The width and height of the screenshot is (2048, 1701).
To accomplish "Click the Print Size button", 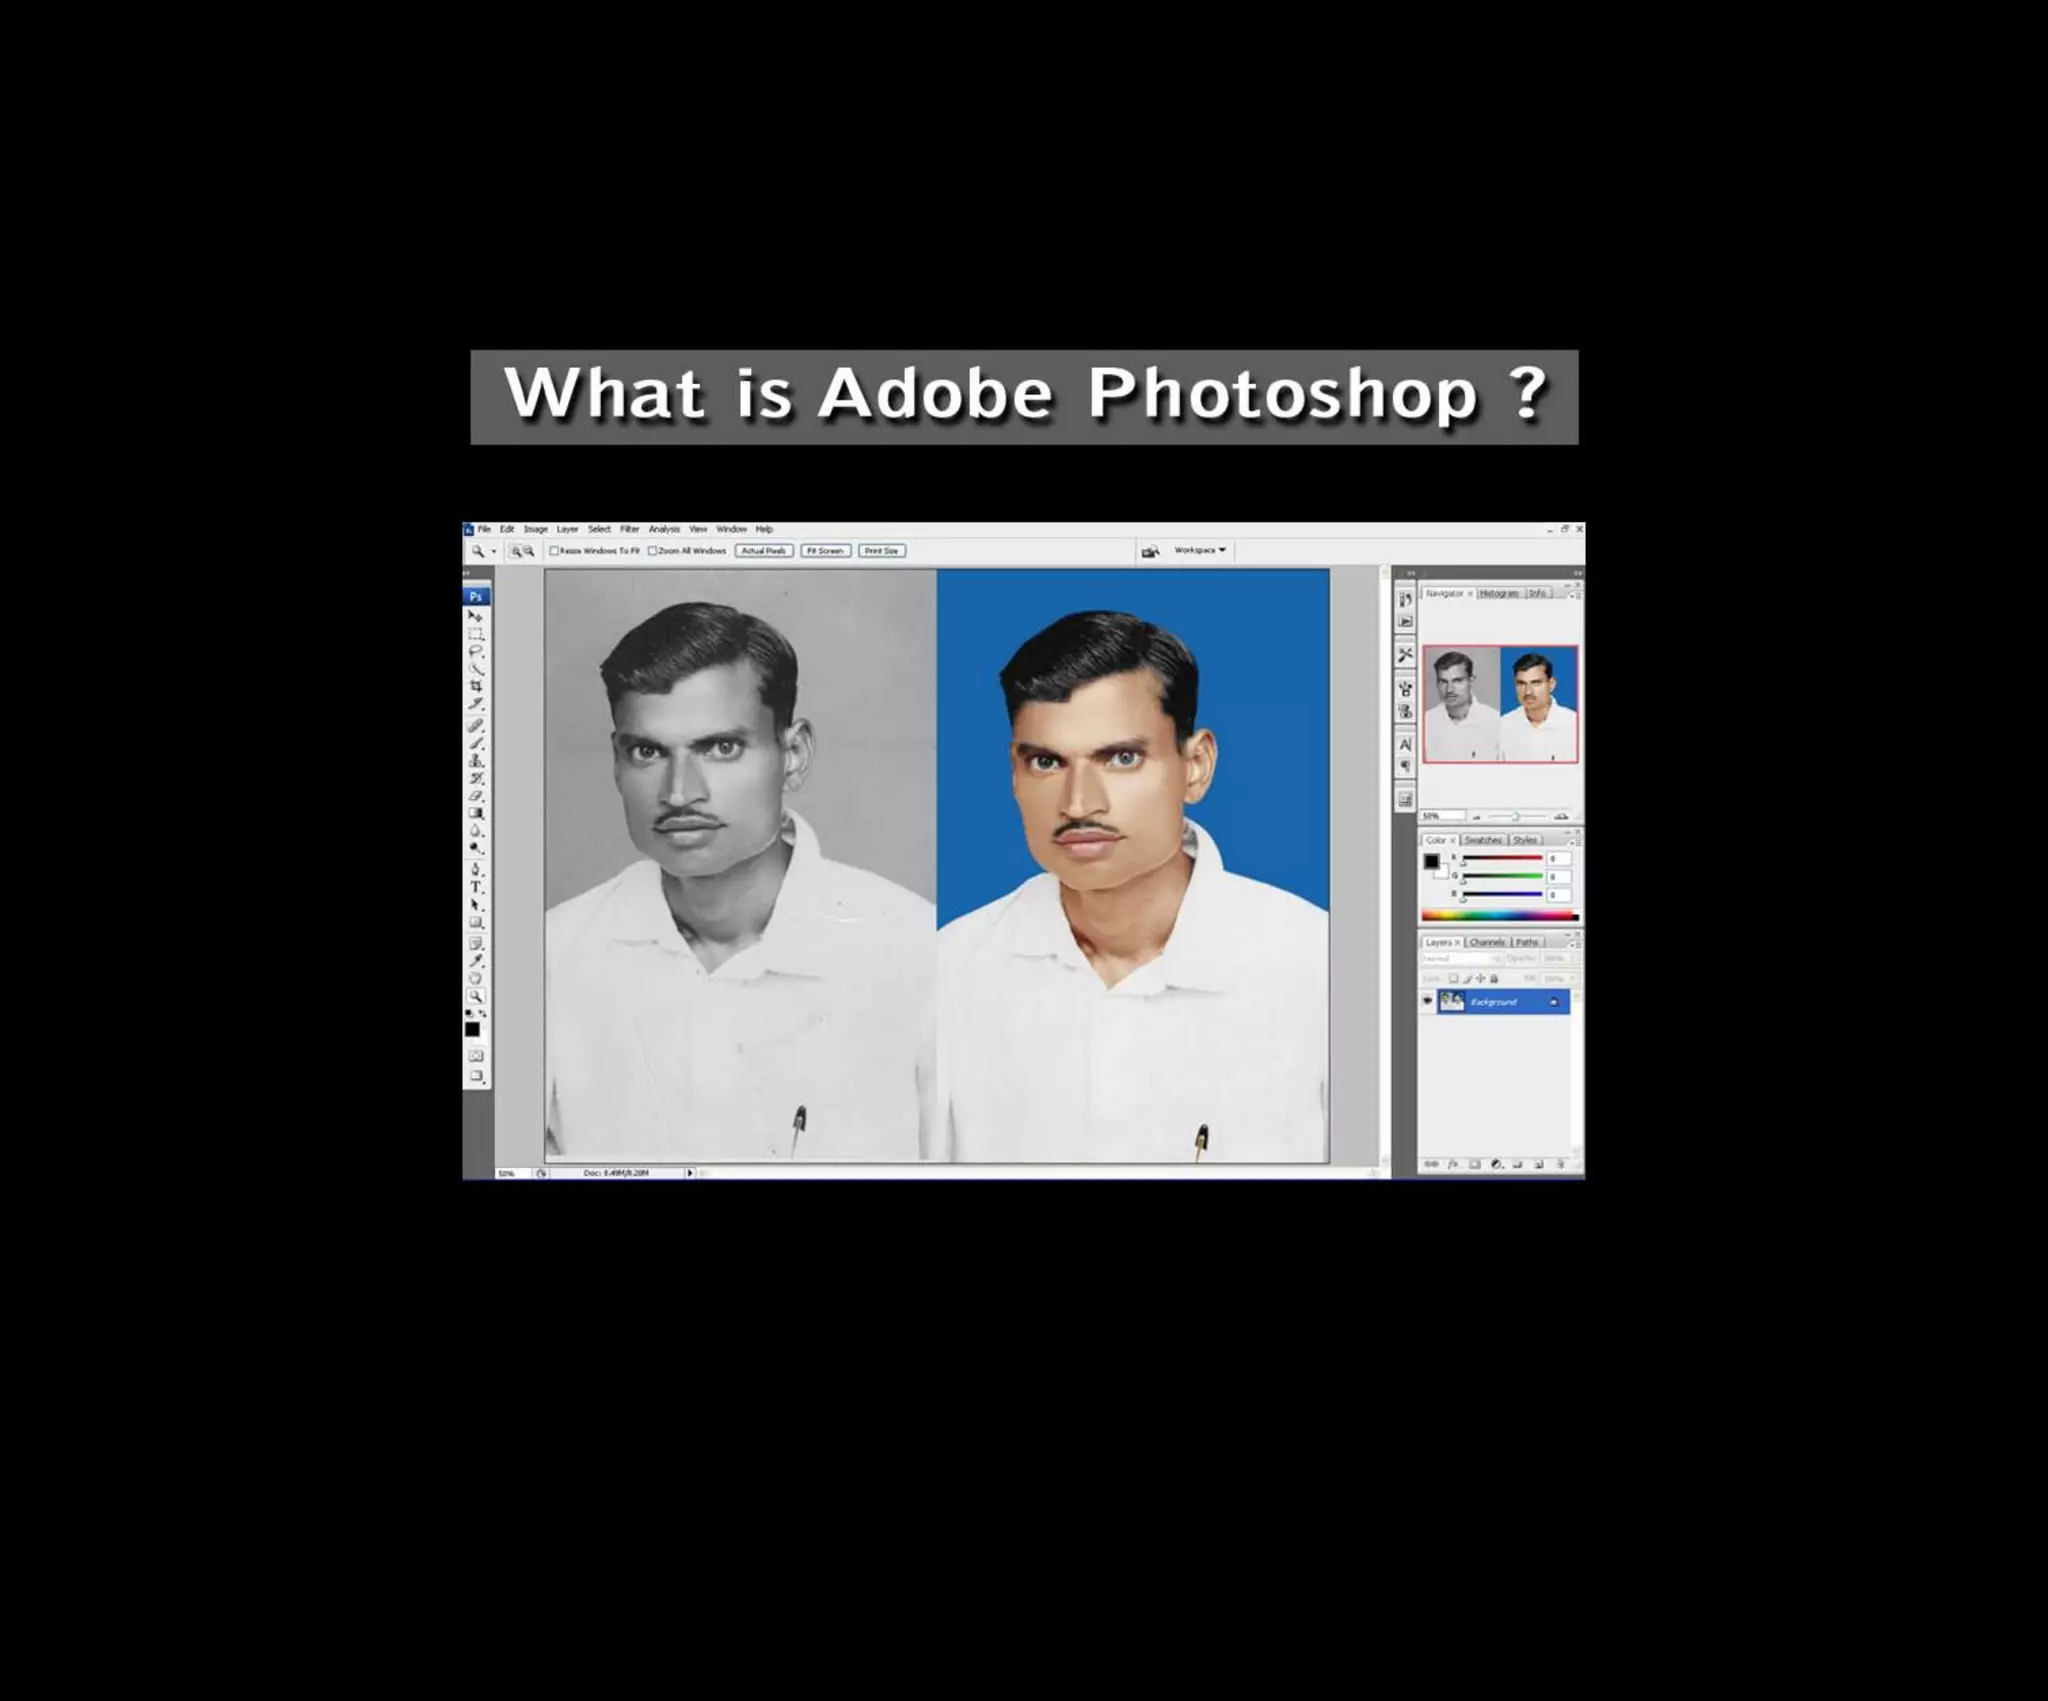I will click(882, 551).
